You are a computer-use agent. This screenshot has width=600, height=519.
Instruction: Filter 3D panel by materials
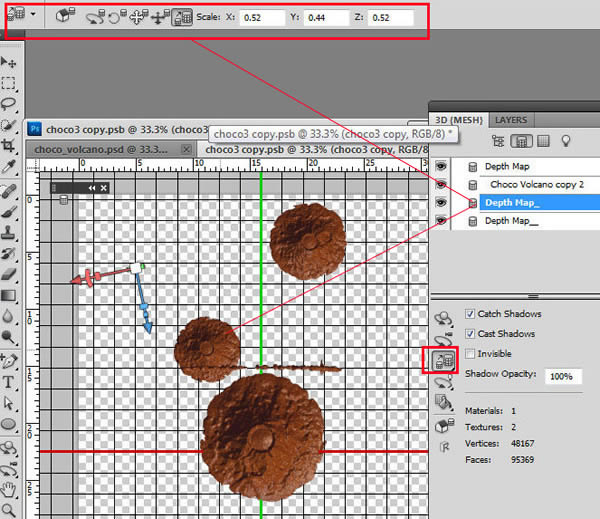point(543,141)
